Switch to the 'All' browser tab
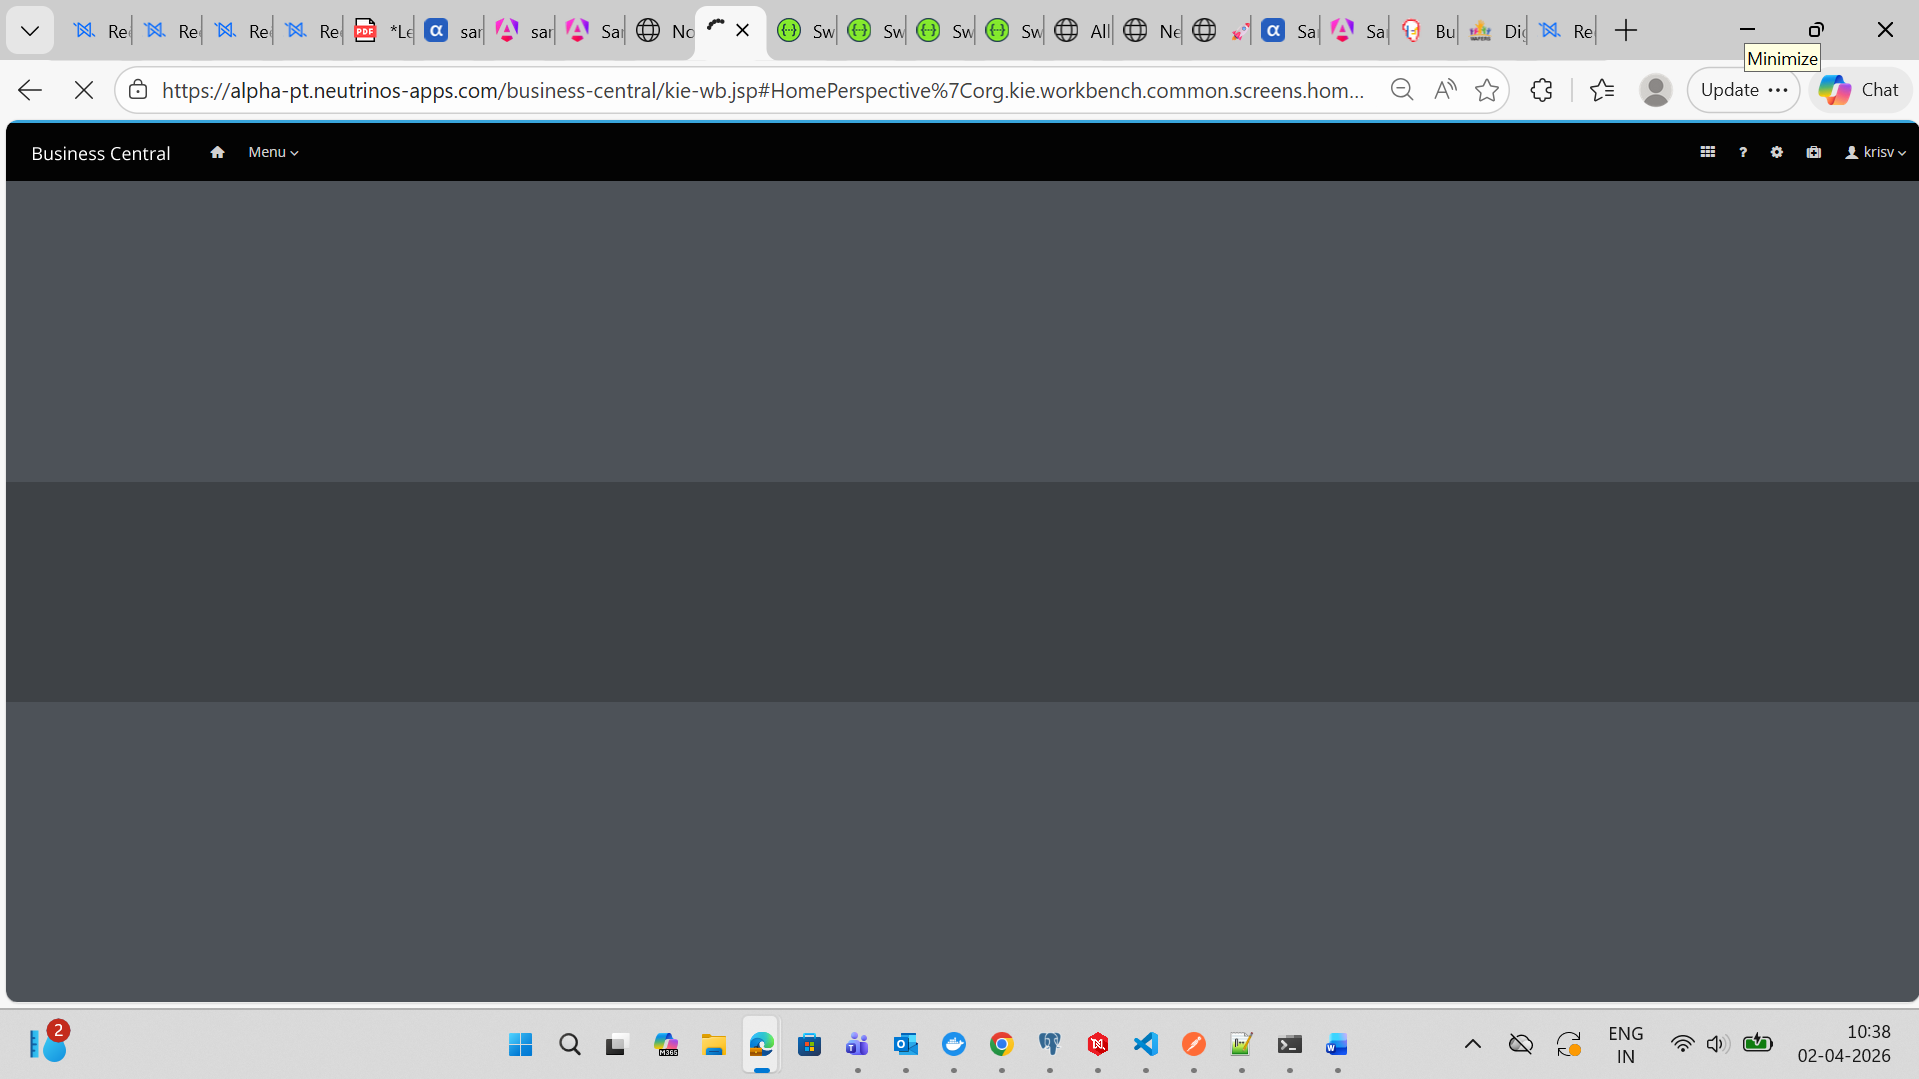This screenshot has width=1919, height=1079. (x=1083, y=31)
